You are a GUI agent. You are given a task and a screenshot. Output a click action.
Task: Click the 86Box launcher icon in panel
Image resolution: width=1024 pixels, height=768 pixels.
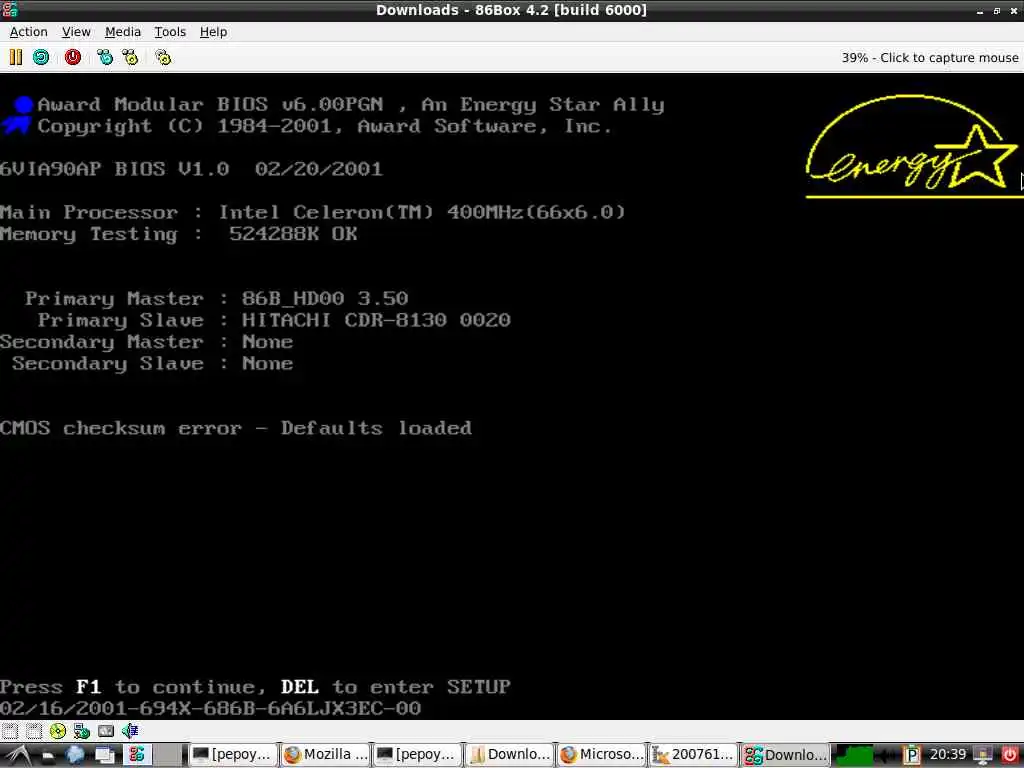point(136,755)
